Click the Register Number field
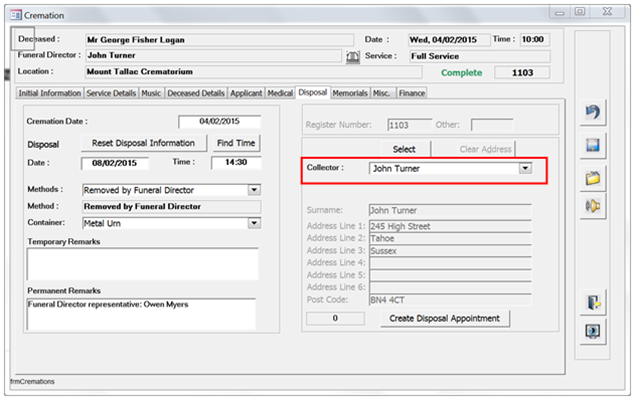Image resolution: width=633 pixels, height=398 pixels. (409, 125)
